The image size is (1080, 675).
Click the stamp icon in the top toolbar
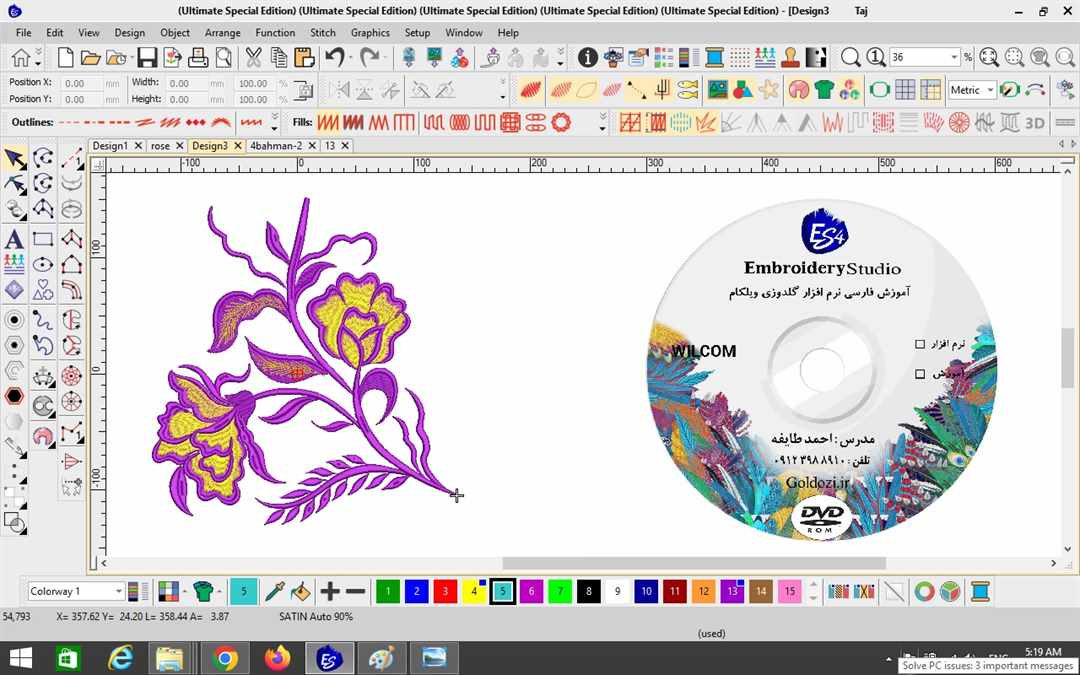pos(790,57)
